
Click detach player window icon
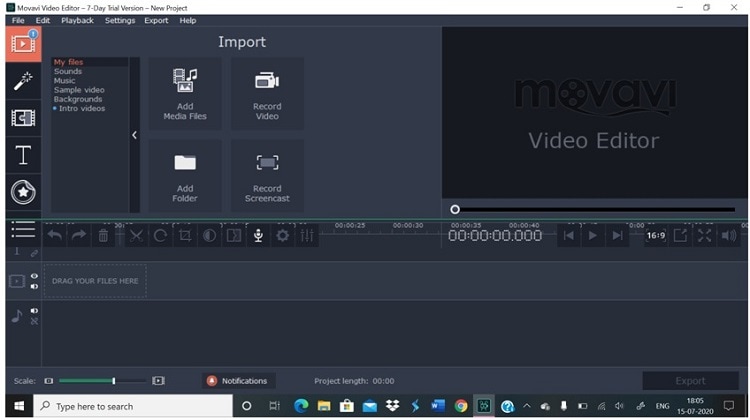point(680,235)
